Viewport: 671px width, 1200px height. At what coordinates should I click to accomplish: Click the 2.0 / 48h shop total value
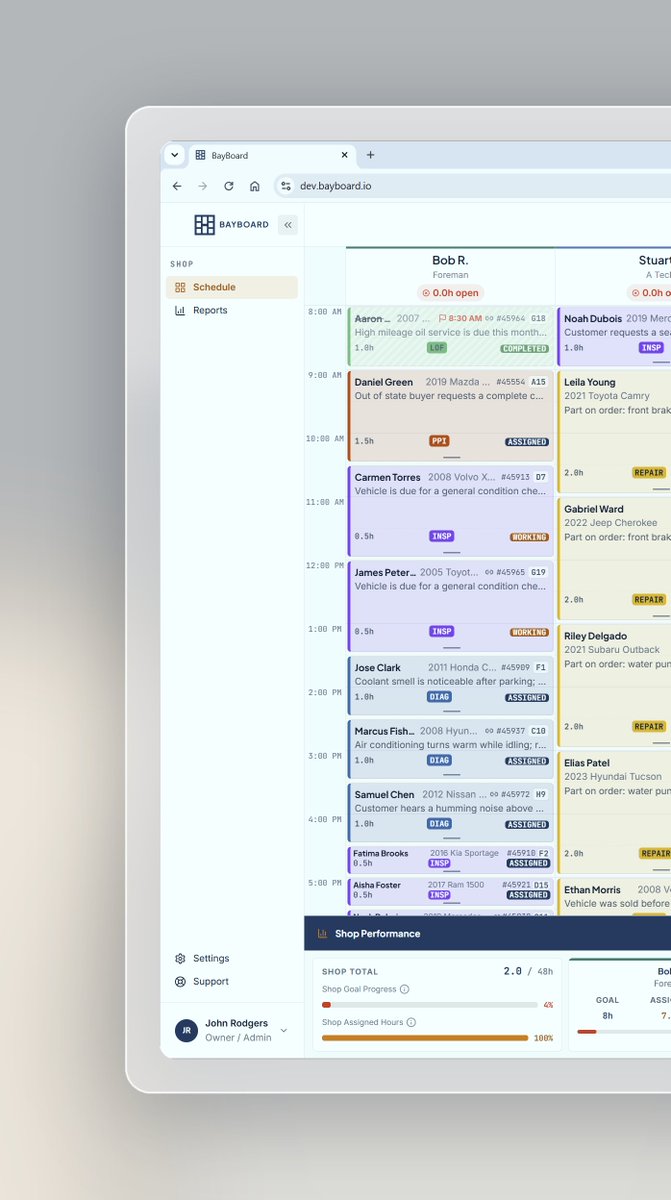528,971
